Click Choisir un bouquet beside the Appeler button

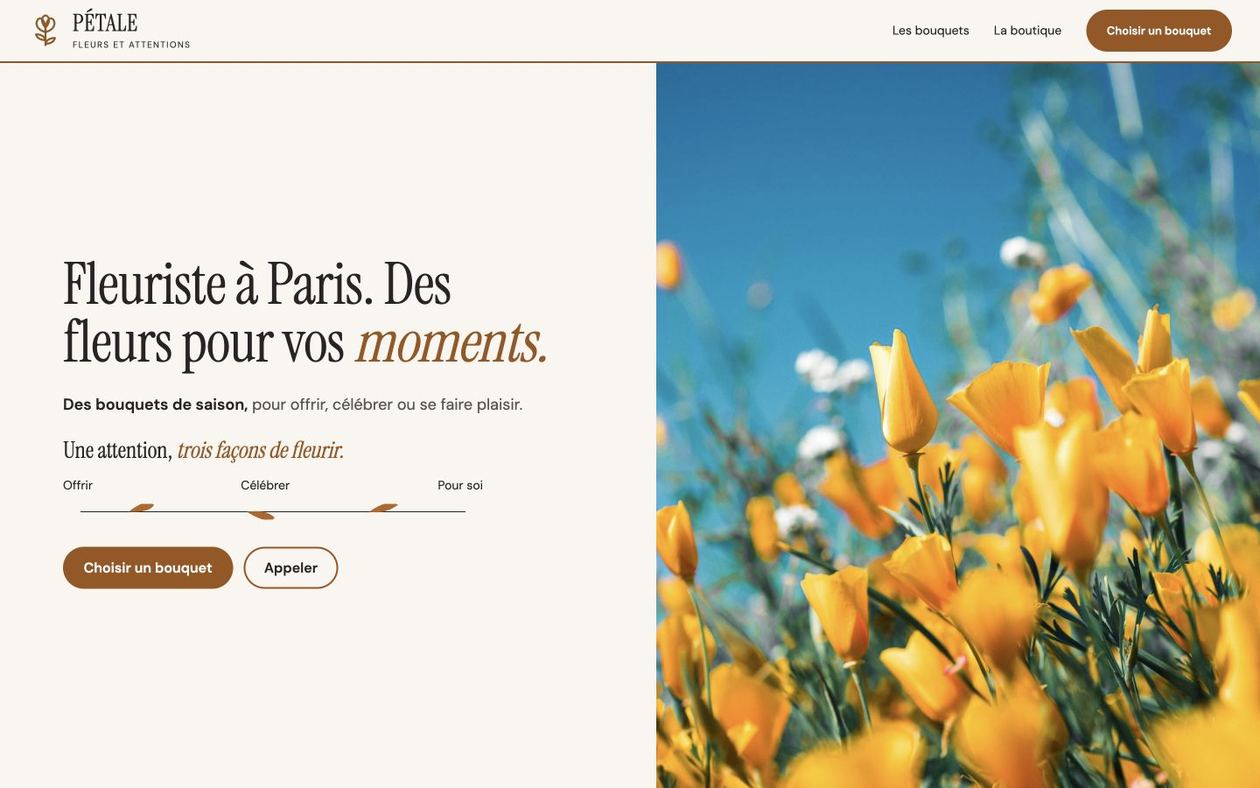148,568
